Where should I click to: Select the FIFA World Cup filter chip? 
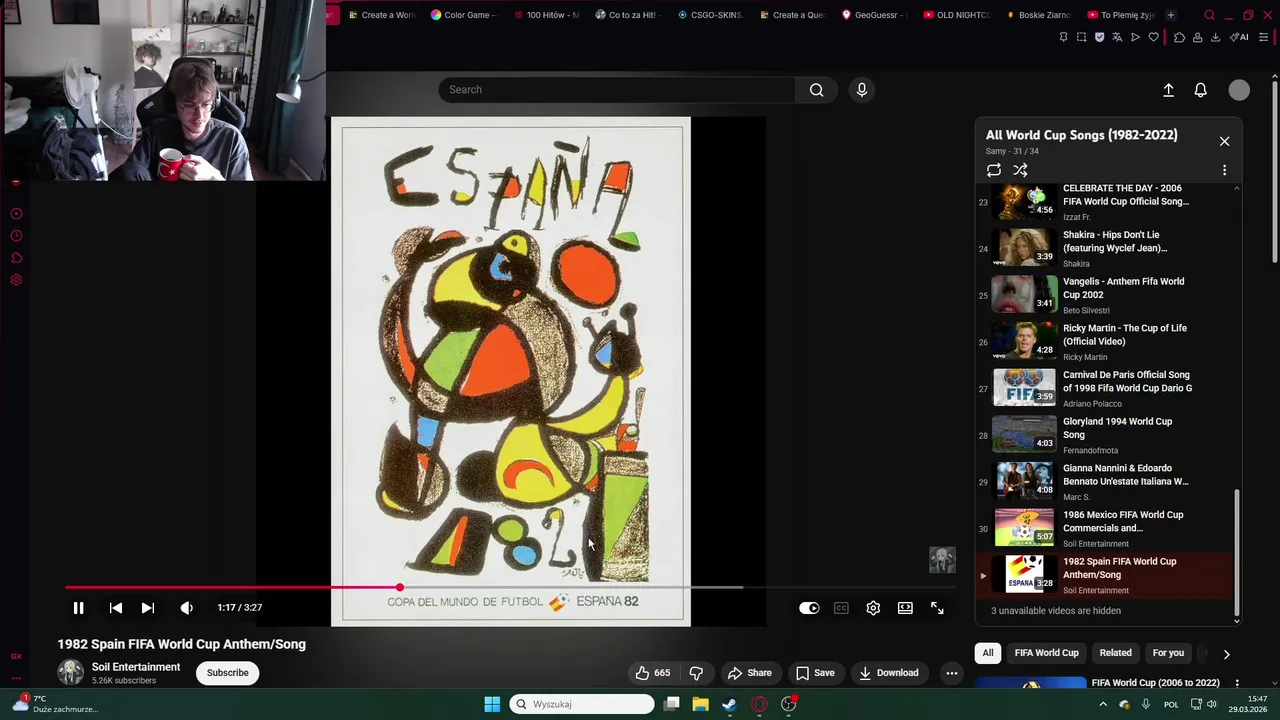coord(1046,653)
